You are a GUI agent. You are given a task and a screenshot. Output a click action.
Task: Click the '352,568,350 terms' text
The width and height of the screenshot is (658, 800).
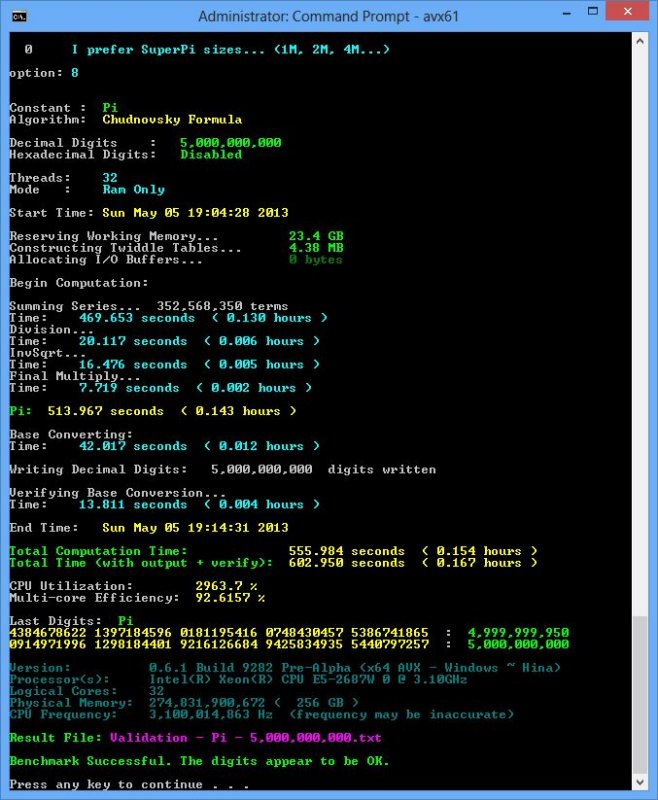pos(222,306)
